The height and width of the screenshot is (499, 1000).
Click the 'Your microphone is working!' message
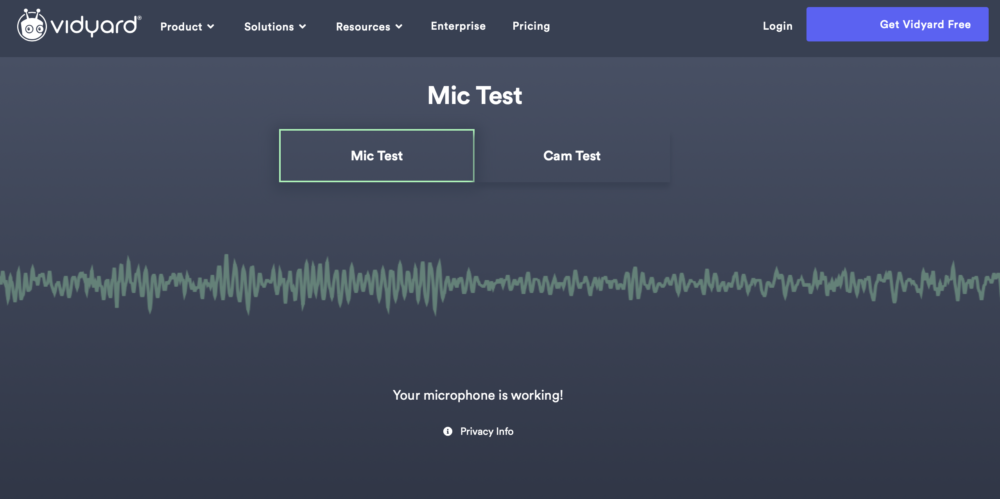click(478, 396)
